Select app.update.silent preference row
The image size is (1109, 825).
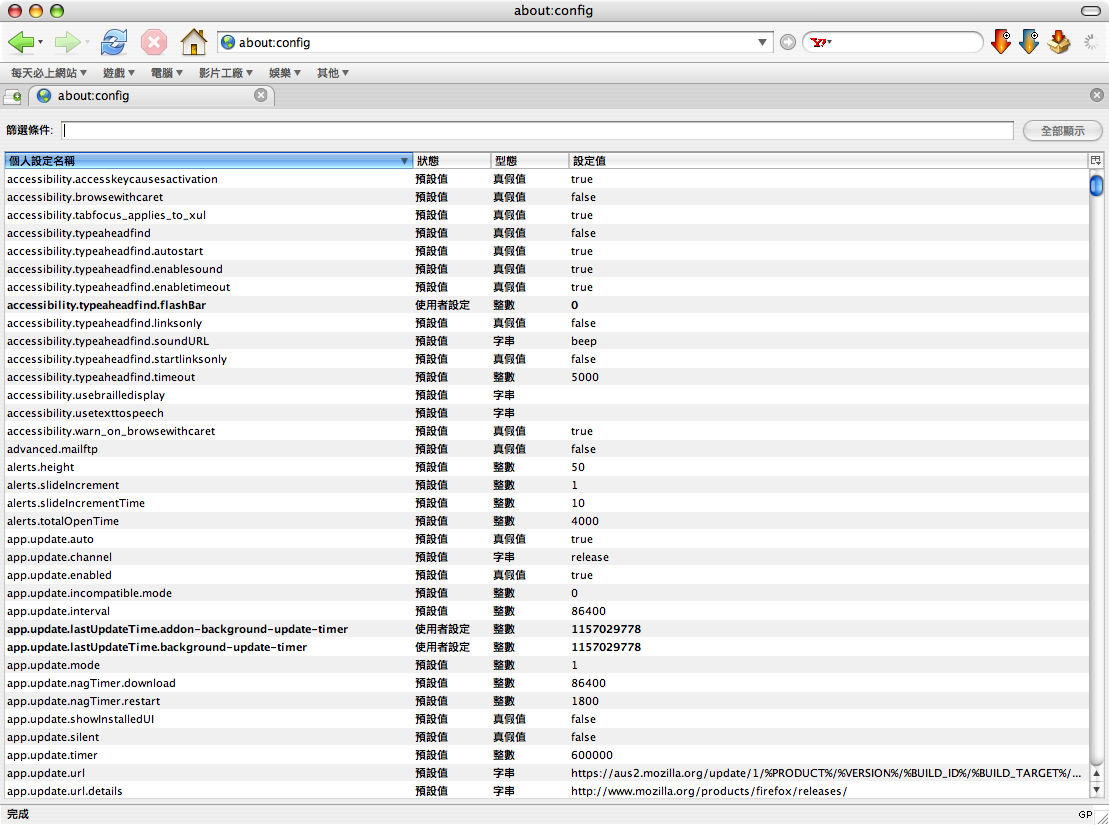(546, 737)
